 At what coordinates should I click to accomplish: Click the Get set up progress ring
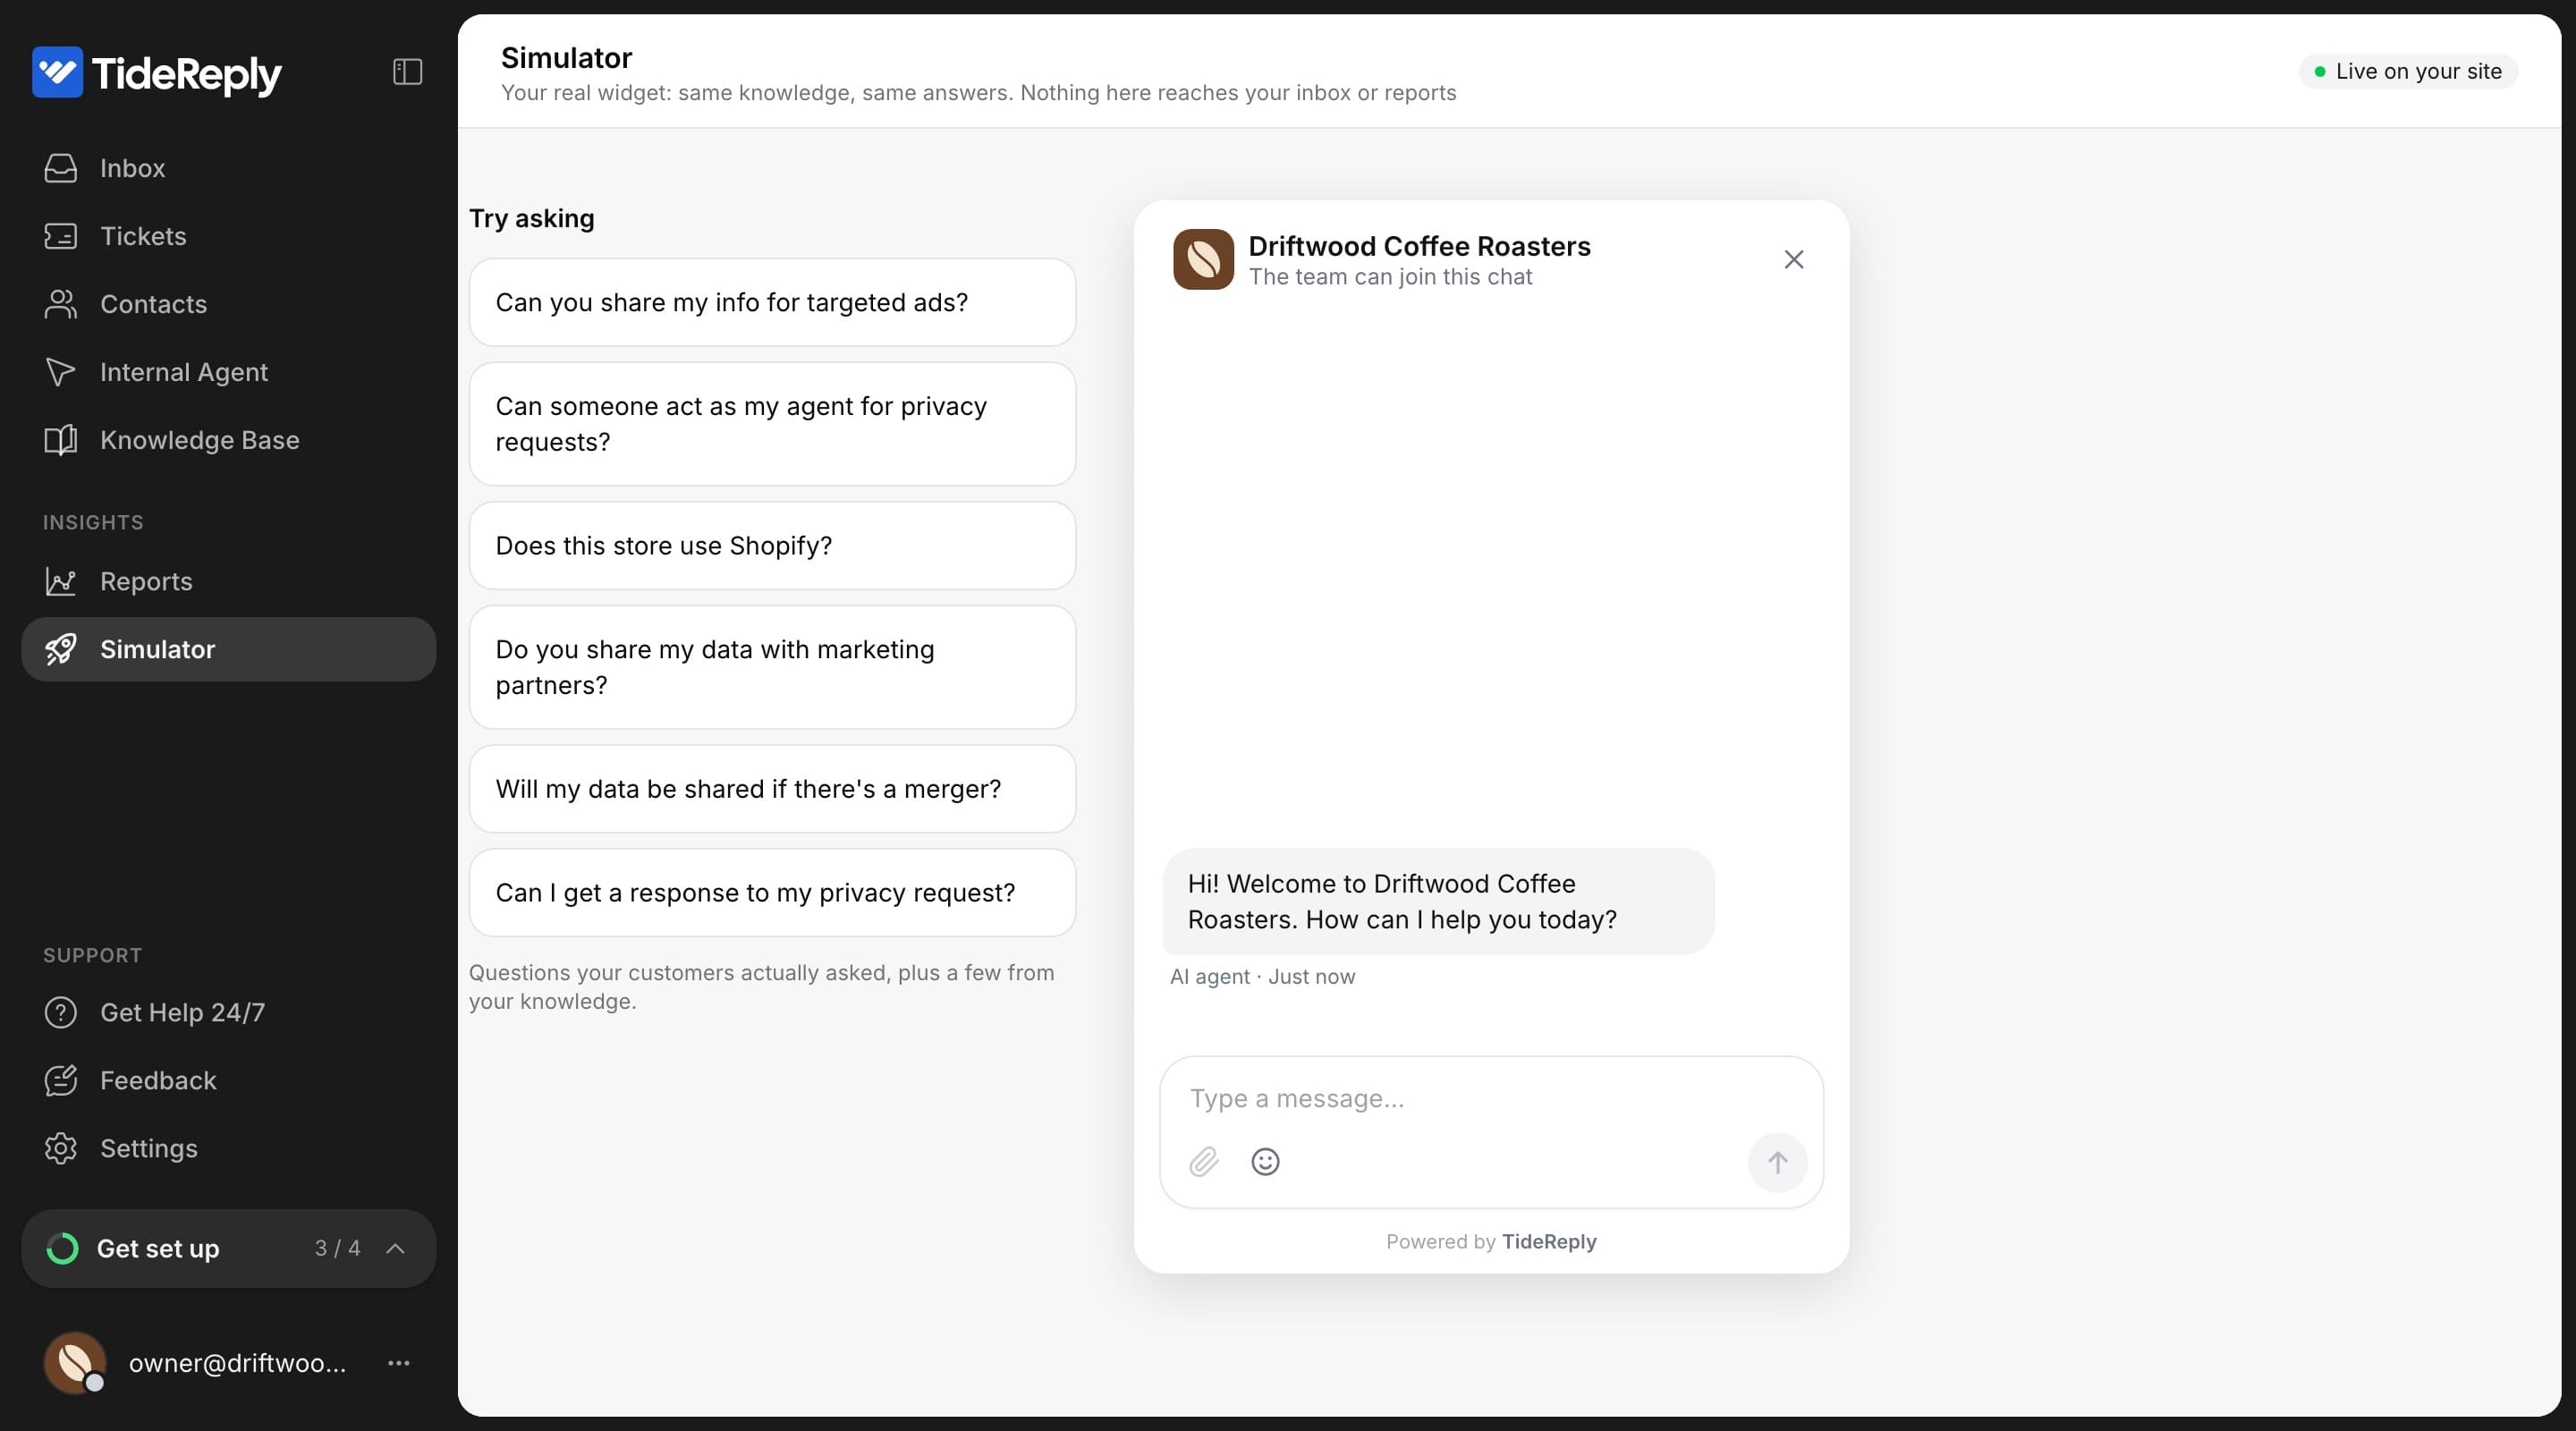point(62,1248)
